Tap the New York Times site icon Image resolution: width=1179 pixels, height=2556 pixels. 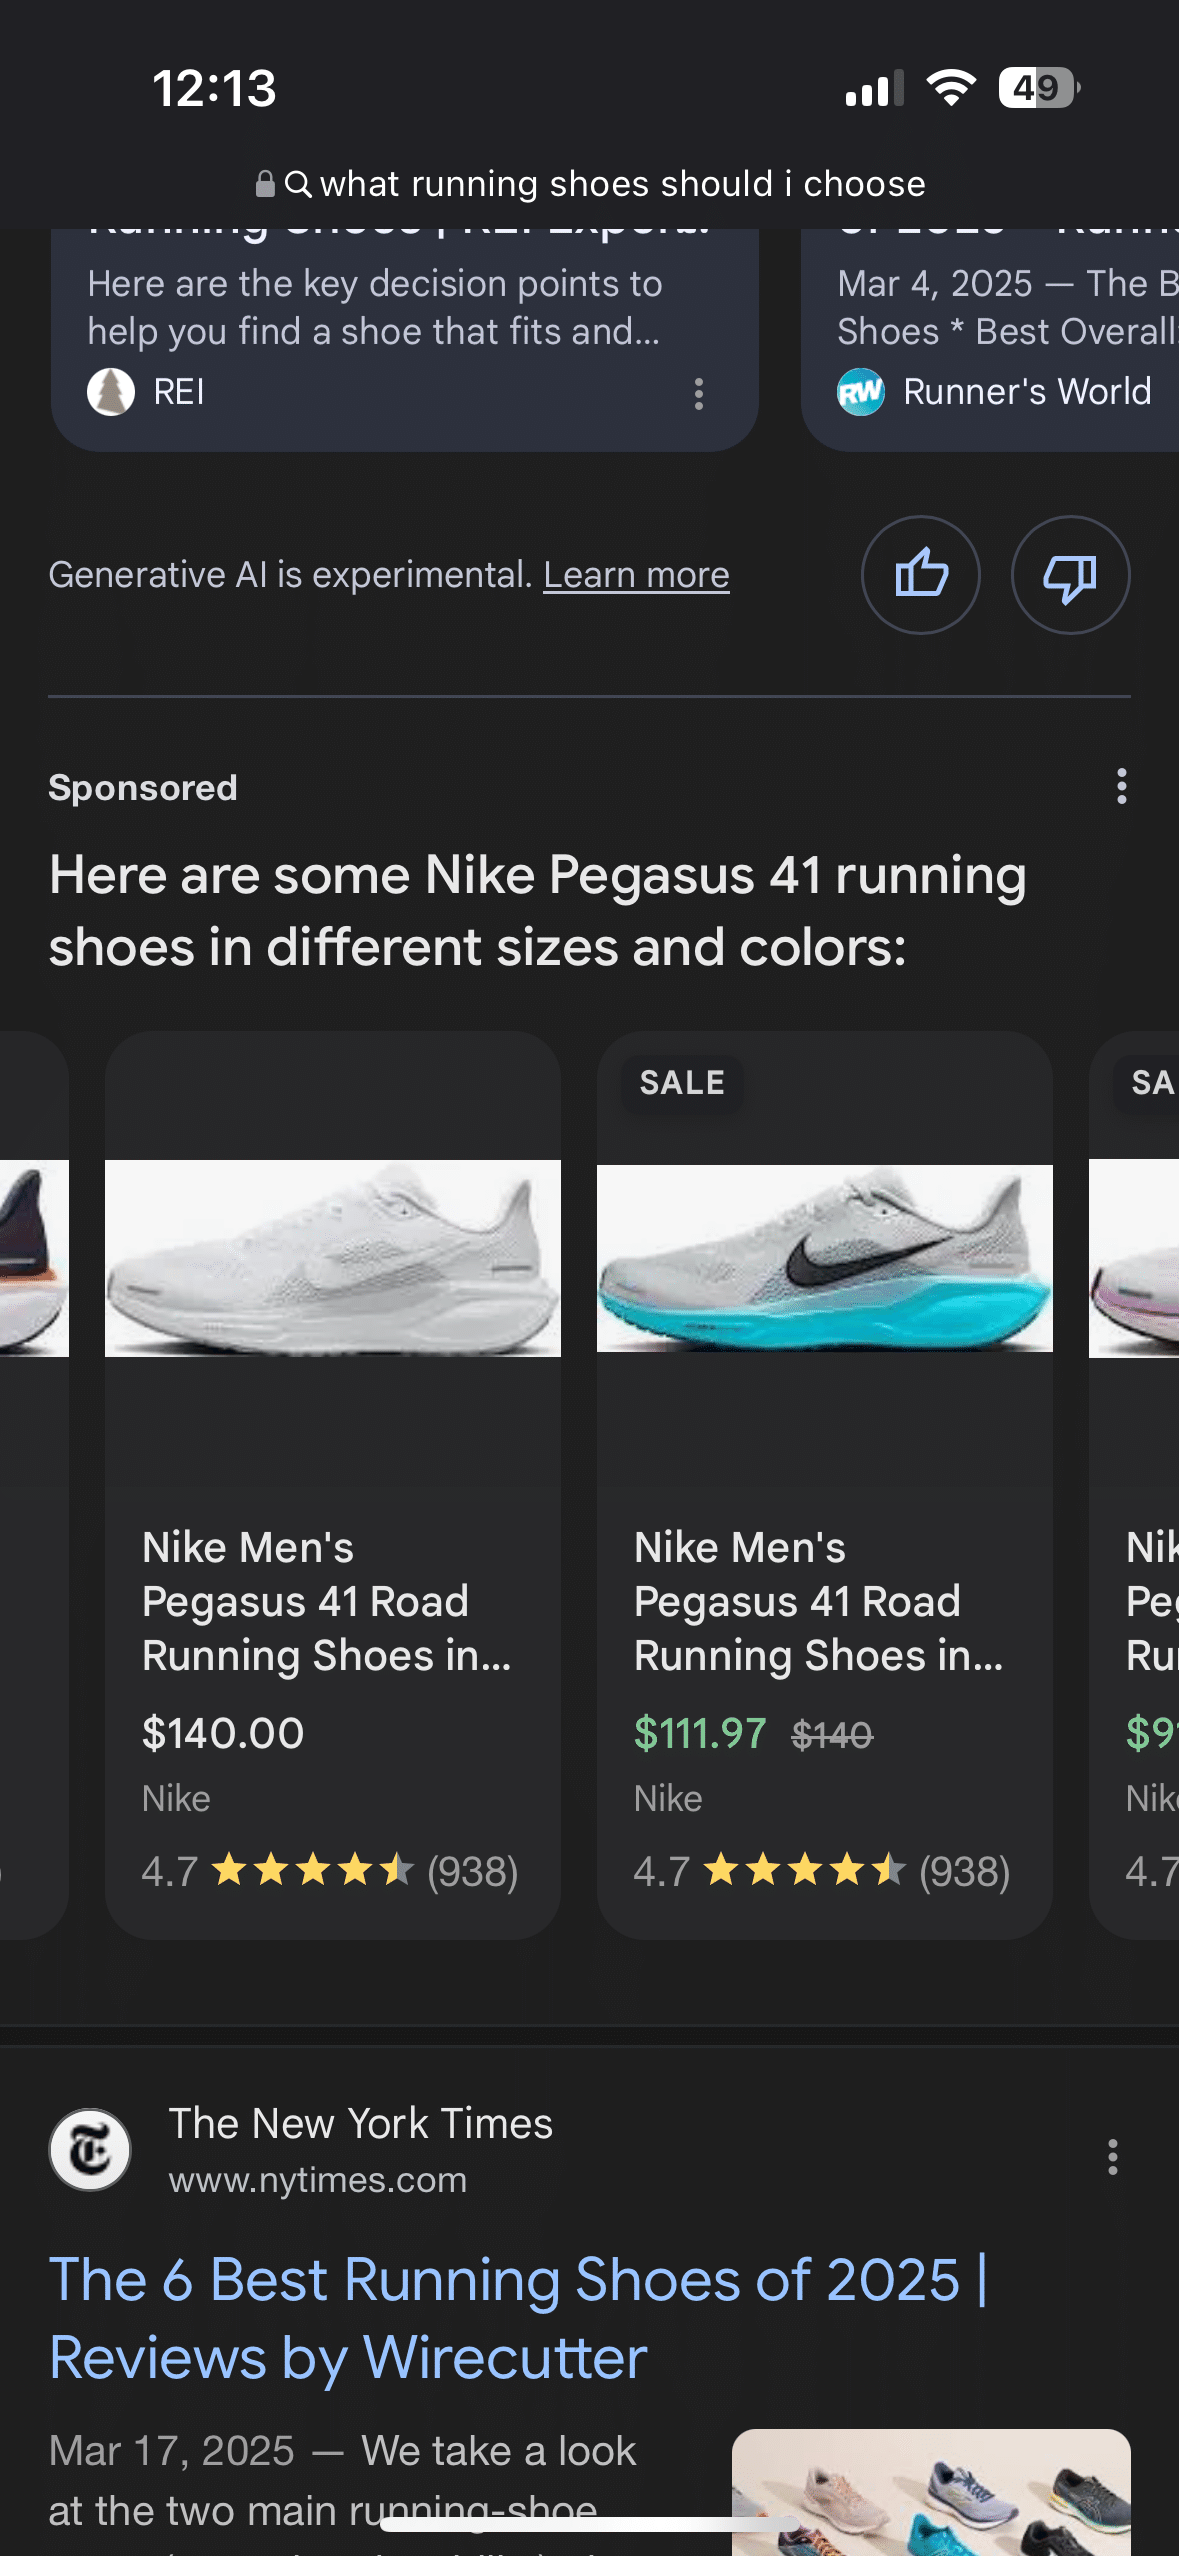coord(90,2150)
